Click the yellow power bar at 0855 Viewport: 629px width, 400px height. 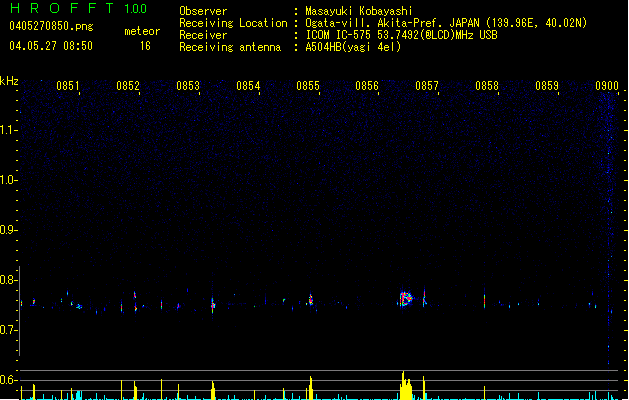click(x=310, y=388)
